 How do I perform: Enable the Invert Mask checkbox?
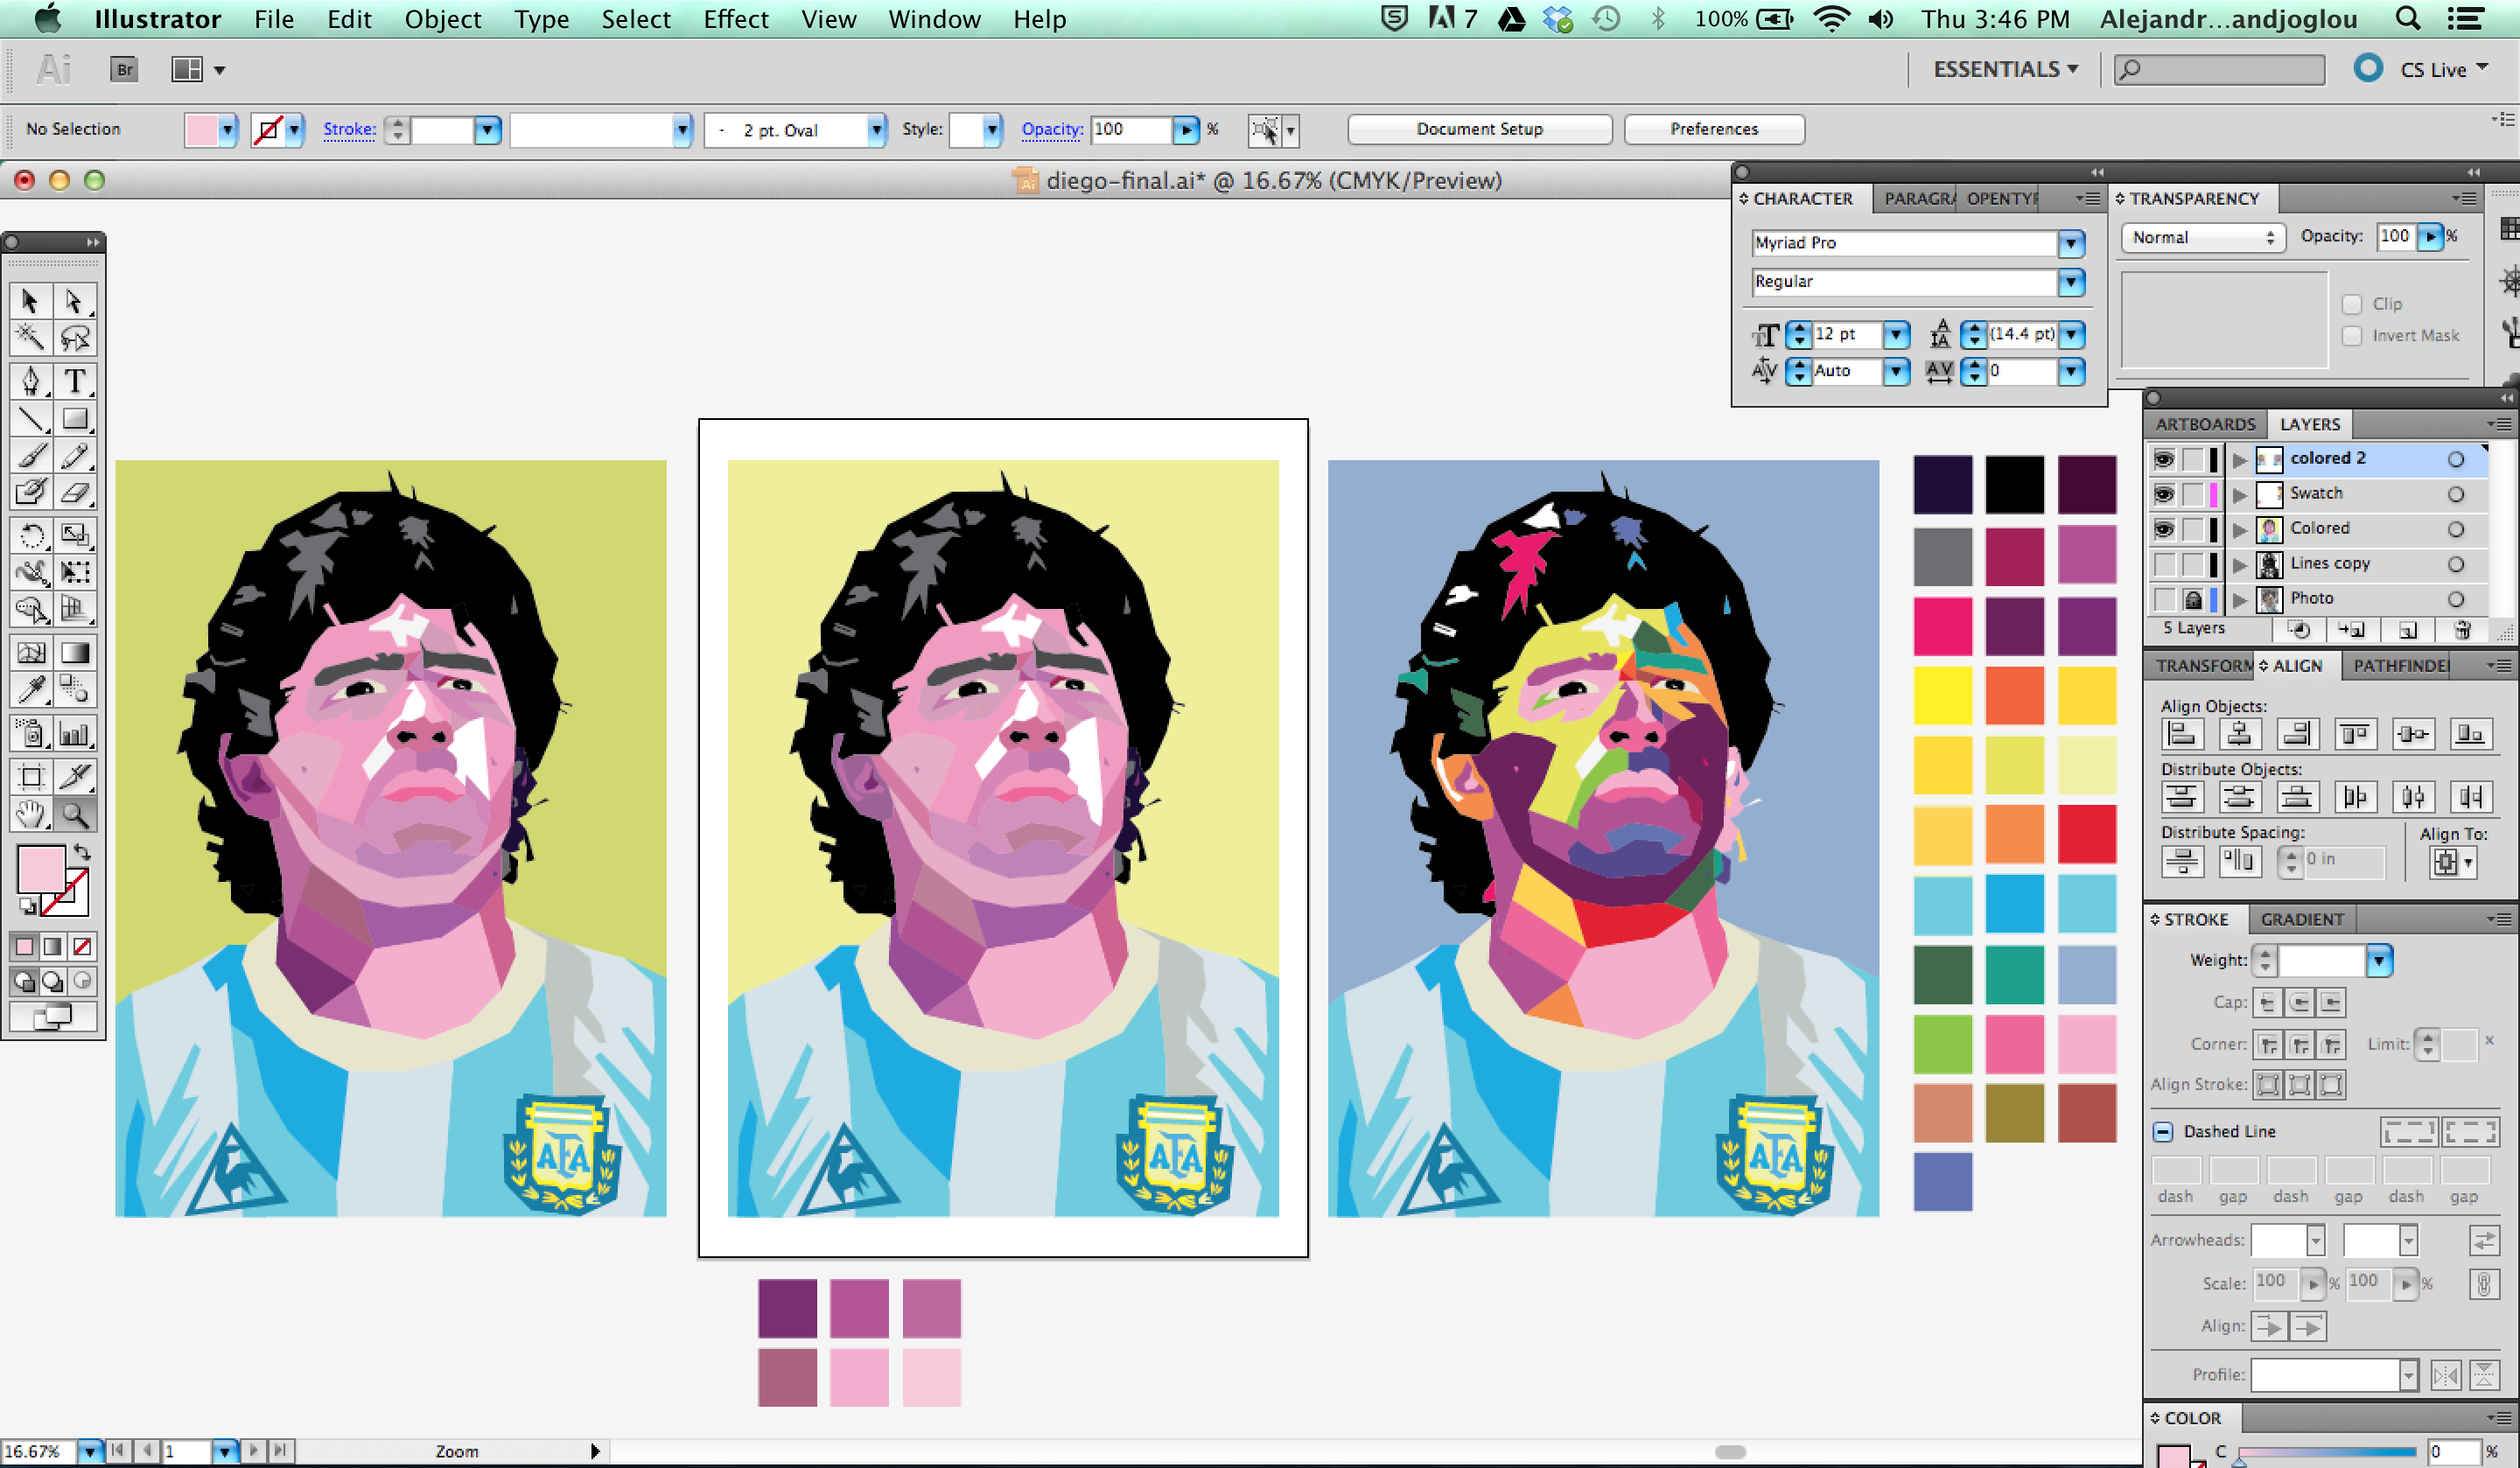point(2351,336)
